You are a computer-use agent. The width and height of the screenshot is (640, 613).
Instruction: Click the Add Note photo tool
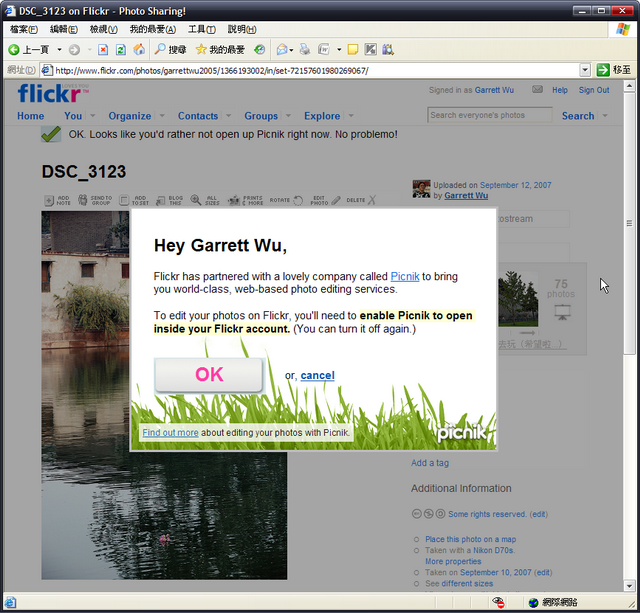(57, 200)
